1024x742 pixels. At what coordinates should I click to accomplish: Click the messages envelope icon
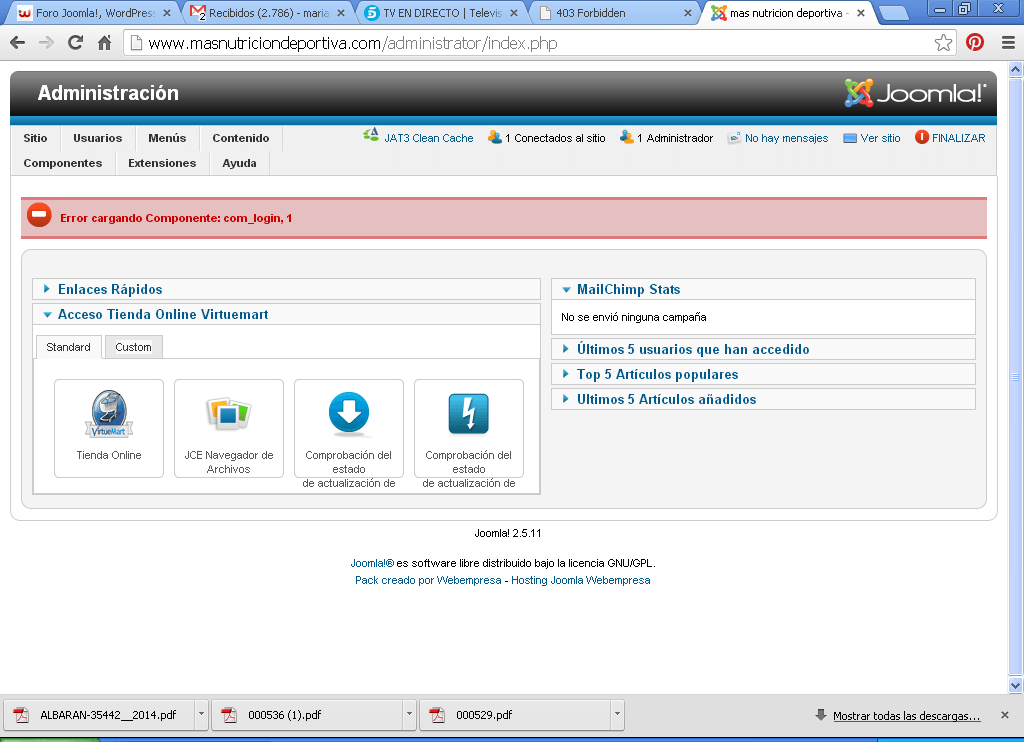734,138
